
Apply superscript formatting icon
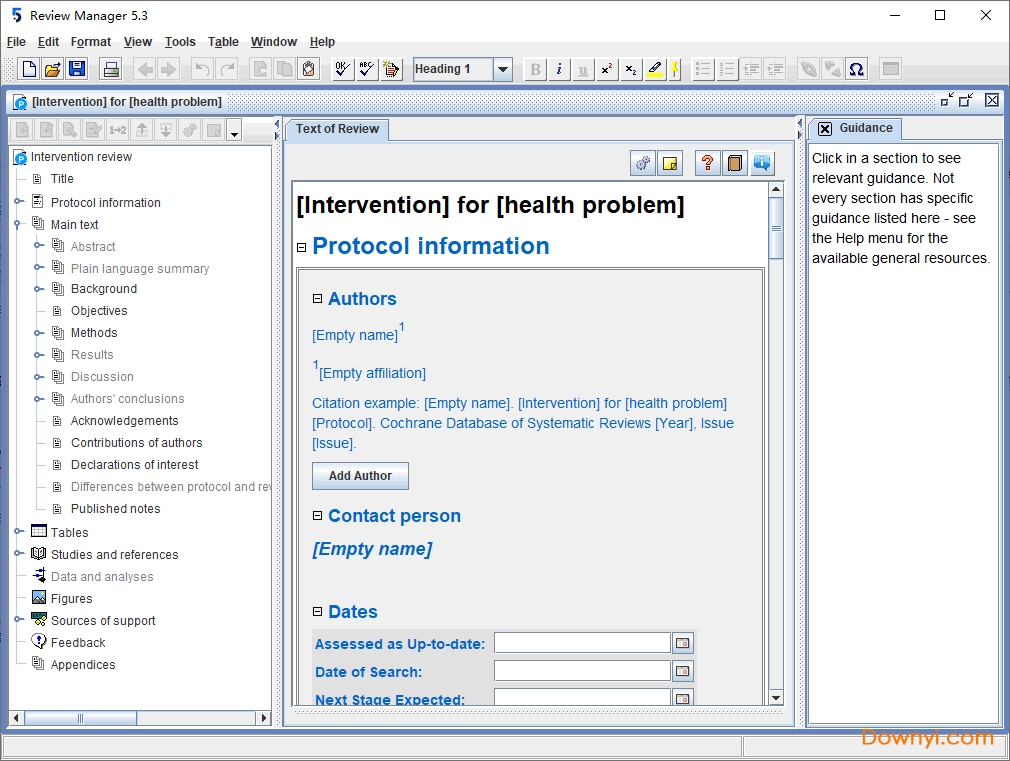[607, 69]
